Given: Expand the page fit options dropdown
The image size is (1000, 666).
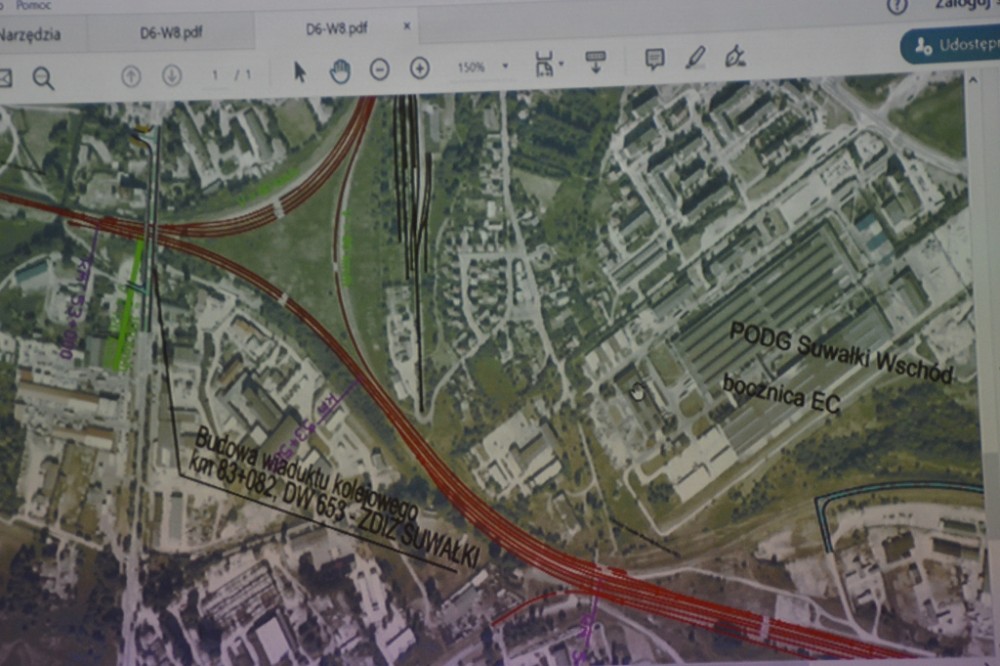Looking at the screenshot, I should 549,64.
